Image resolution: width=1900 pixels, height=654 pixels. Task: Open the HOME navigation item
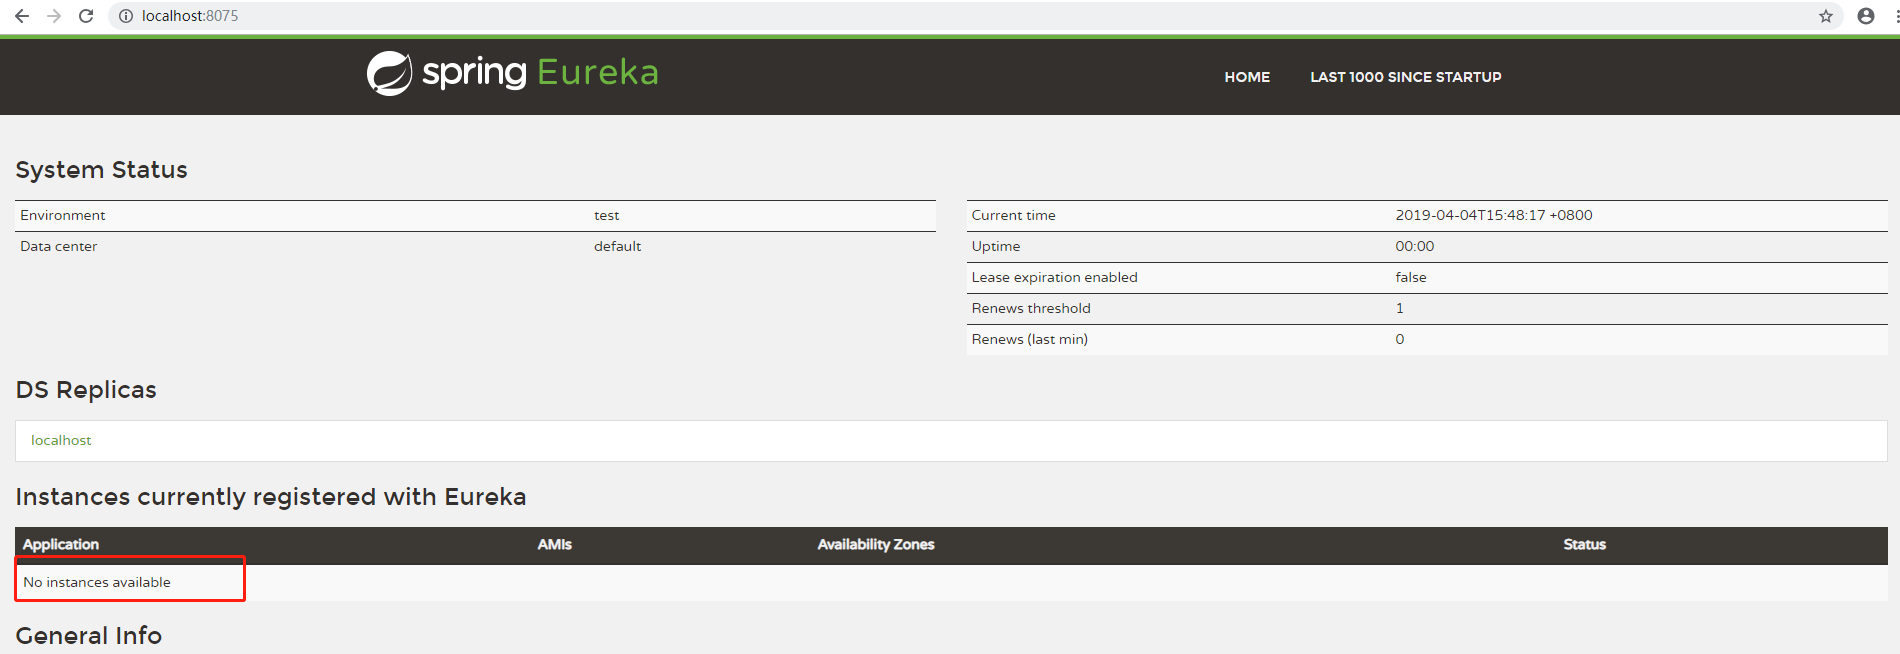coord(1247,77)
